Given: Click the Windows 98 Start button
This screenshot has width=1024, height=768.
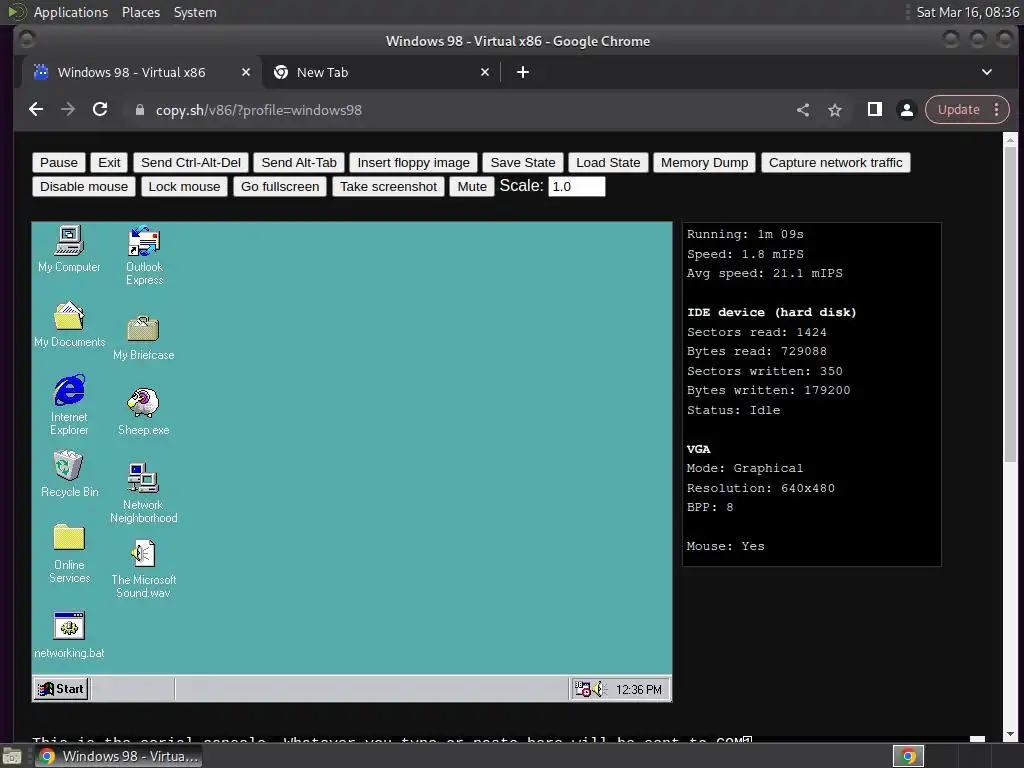Looking at the screenshot, I should [x=61, y=689].
